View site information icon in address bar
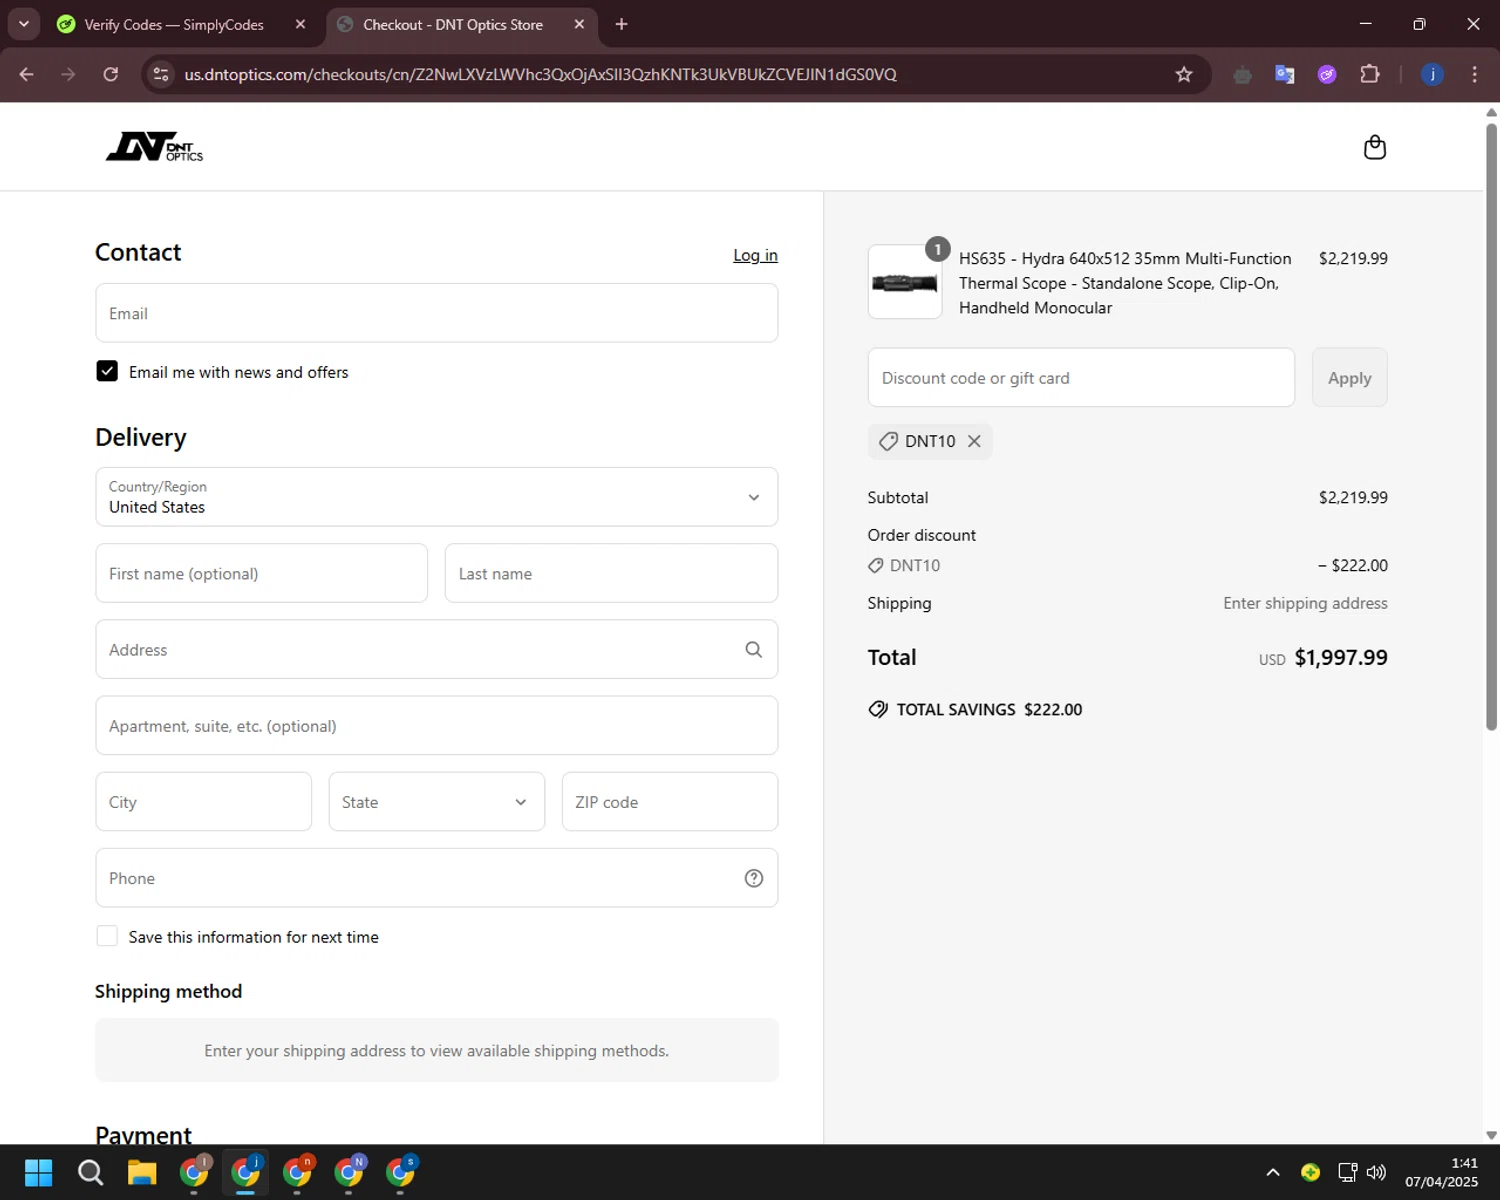Viewport: 1500px width, 1200px height. [x=161, y=74]
